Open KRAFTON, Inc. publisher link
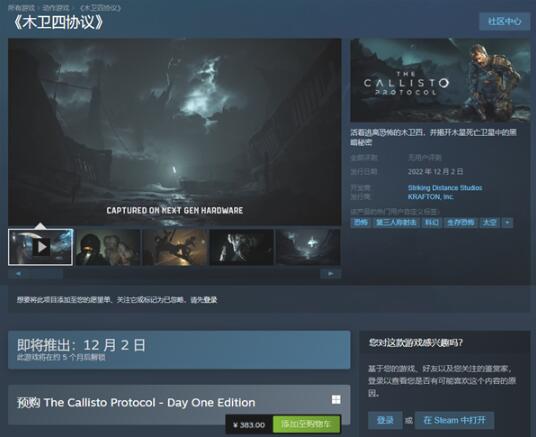Image resolution: width=536 pixels, height=437 pixels. [431, 197]
